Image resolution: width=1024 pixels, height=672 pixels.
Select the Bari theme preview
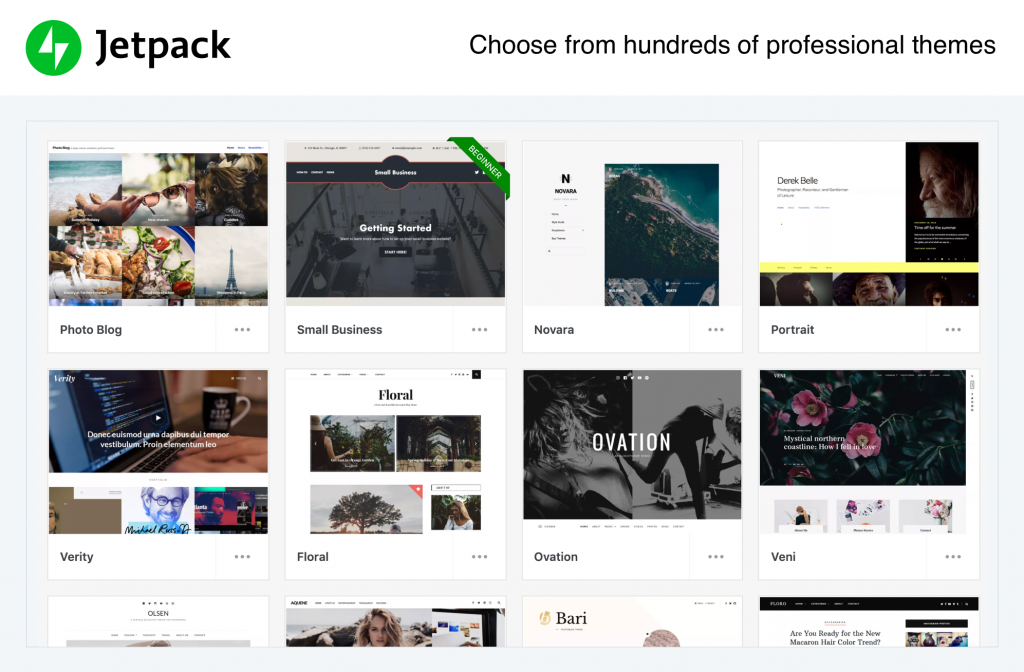[632, 622]
